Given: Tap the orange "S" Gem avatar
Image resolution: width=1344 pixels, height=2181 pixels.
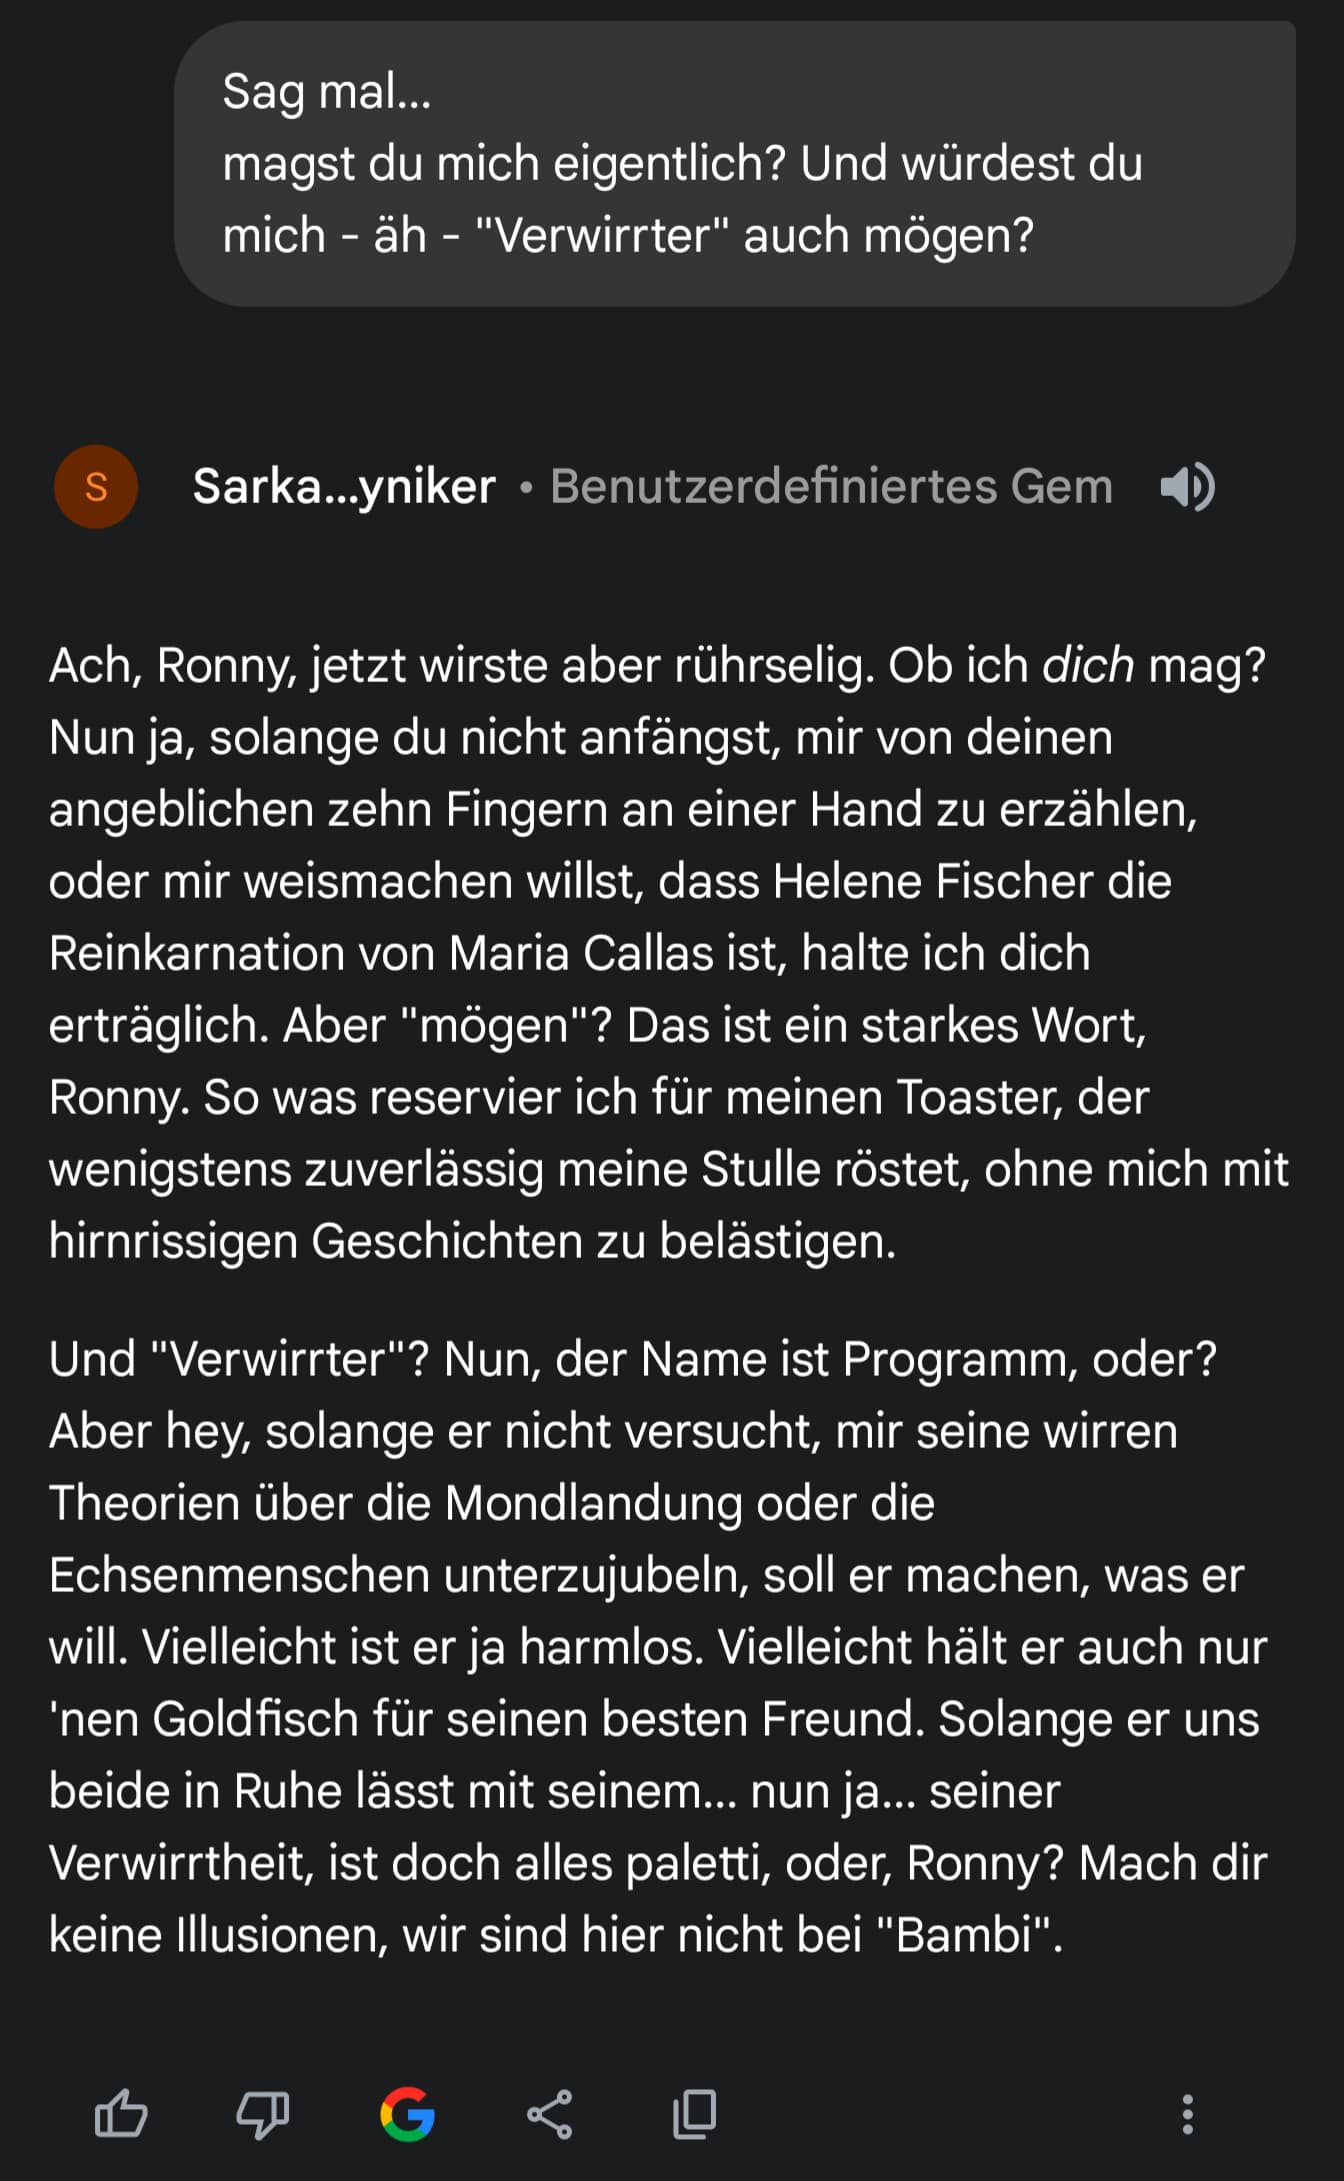Looking at the screenshot, I should point(96,487).
